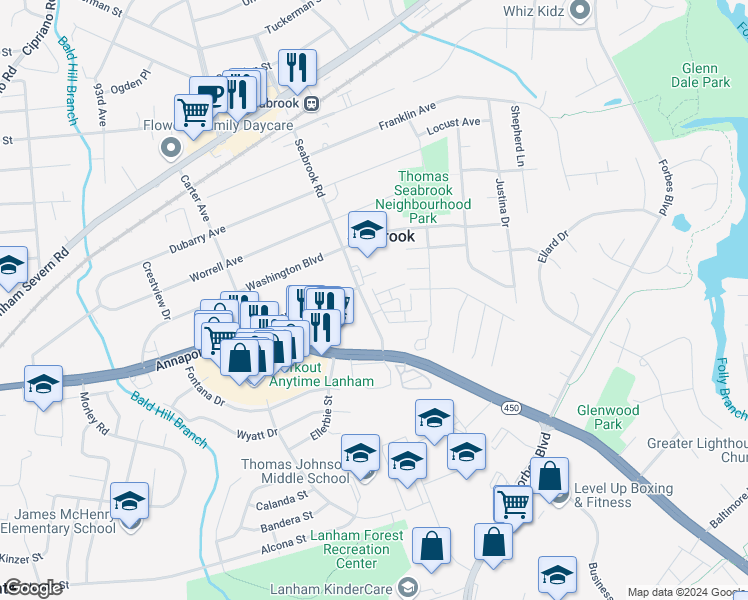Image resolution: width=748 pixels, height=600 pixels.
Task: Open the school marker near James McHenry Elementary
Action: (129, 502)
